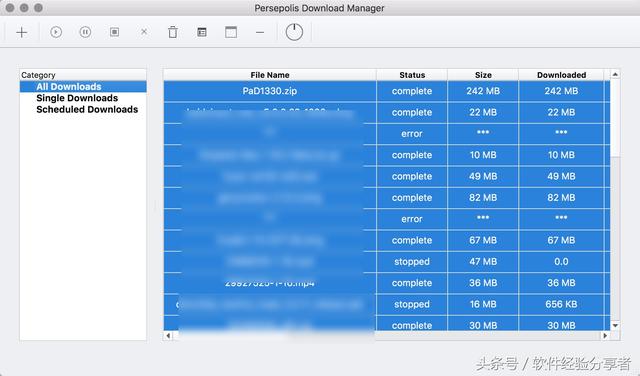This screenshot has width=640, height=376.
Task: Click stopped status in 16 MB row
Action: coord(412,304)
